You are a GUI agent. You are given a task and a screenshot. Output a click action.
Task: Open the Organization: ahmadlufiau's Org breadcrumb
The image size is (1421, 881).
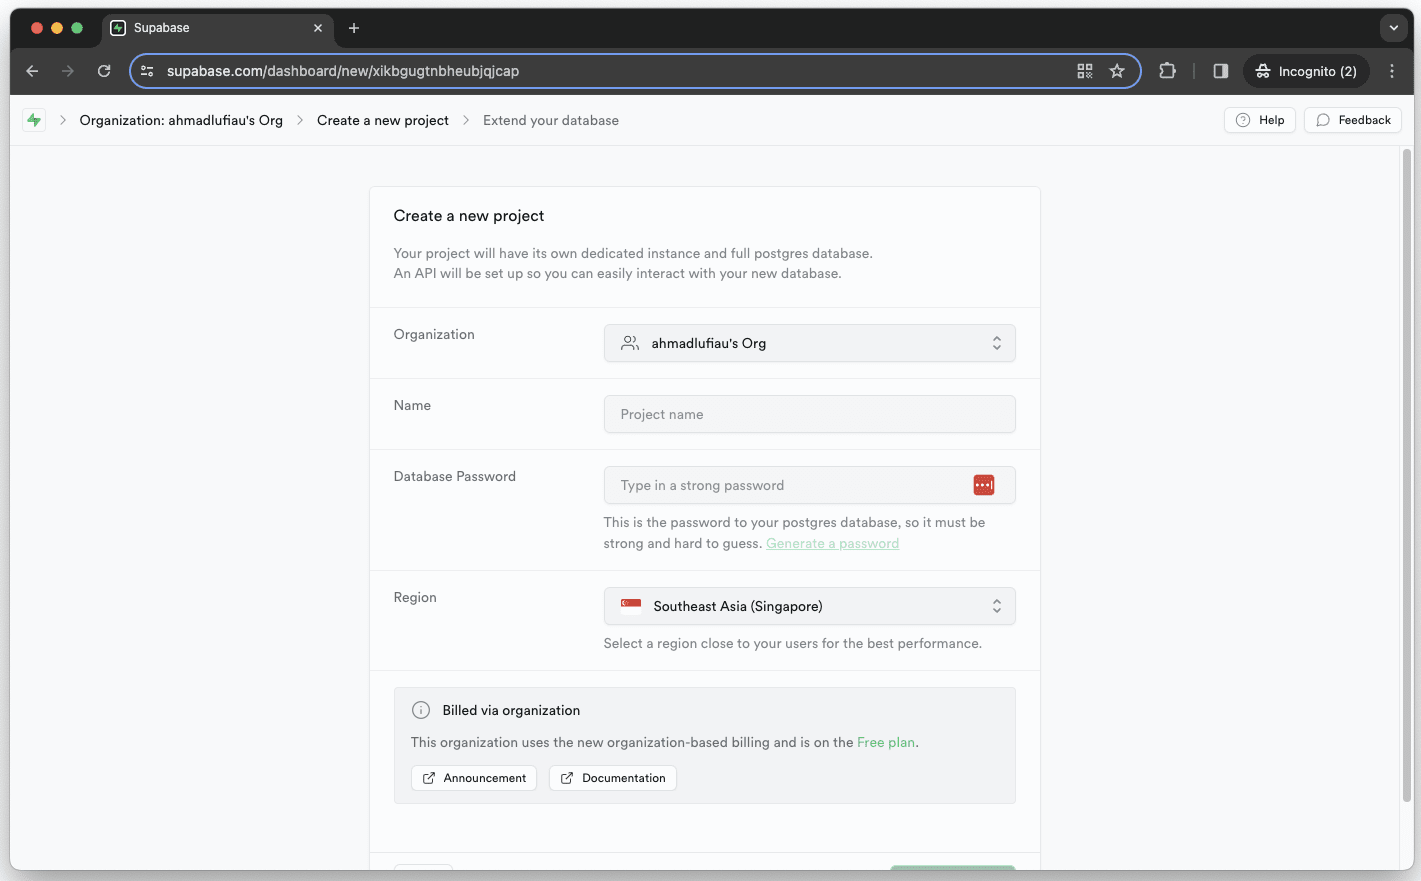click(x=181, y=120)
